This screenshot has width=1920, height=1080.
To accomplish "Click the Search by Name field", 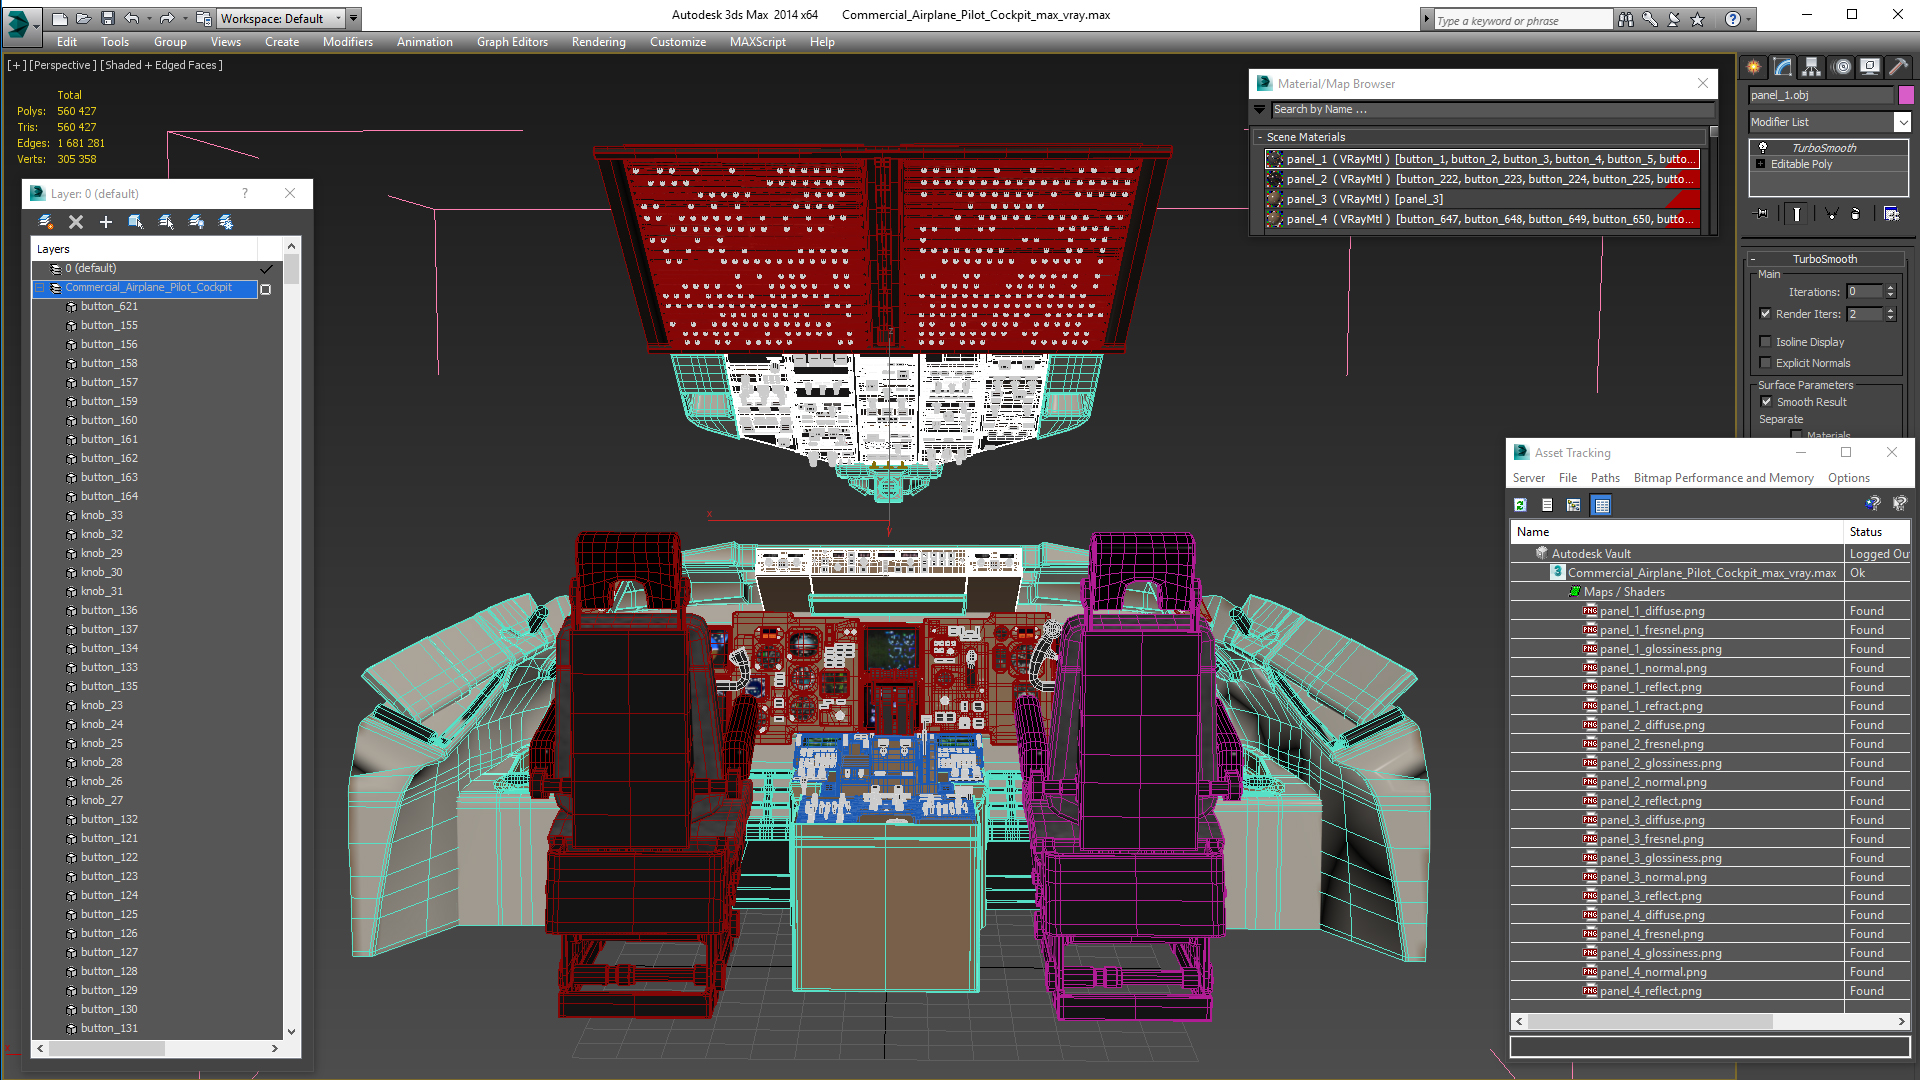I will pos(1492,110).
